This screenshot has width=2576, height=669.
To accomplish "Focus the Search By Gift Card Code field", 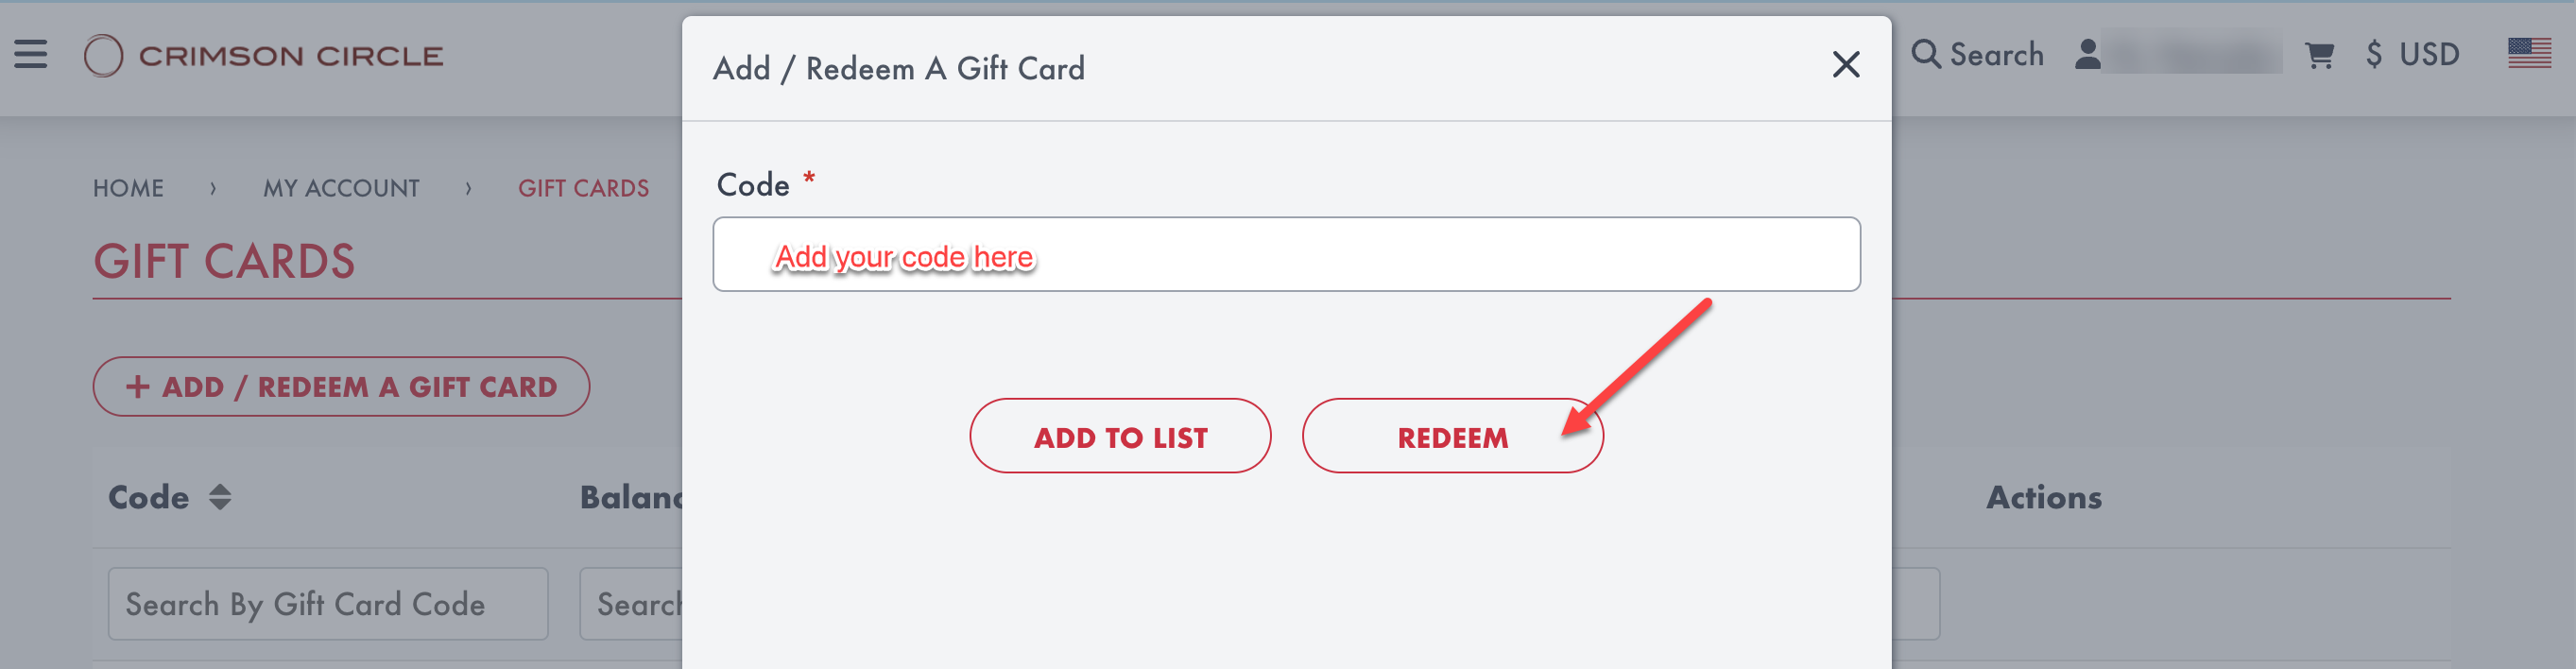I will (328, 604).
